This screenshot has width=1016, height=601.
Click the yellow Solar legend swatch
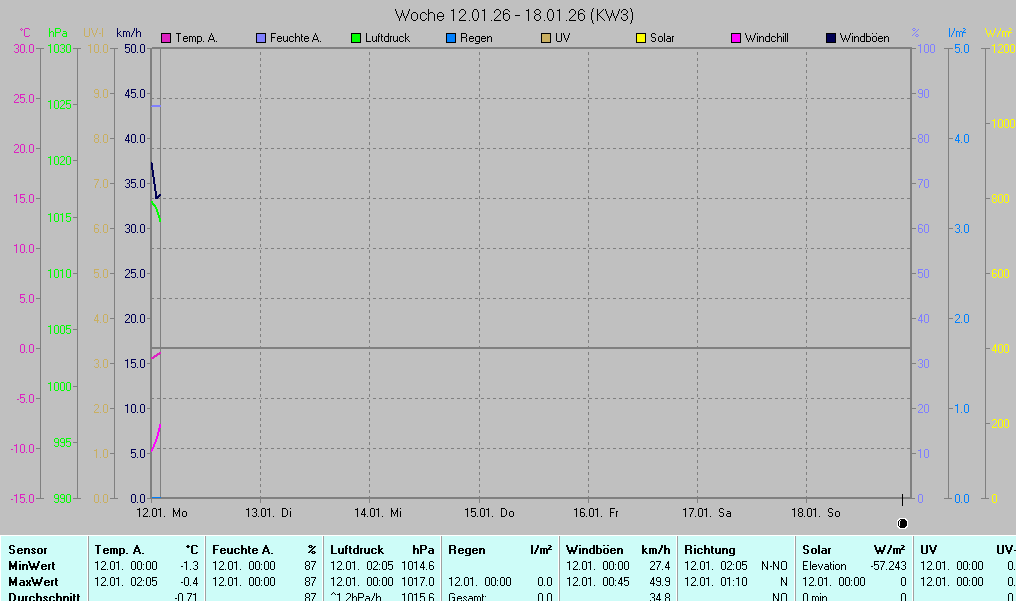coord(641,38)
